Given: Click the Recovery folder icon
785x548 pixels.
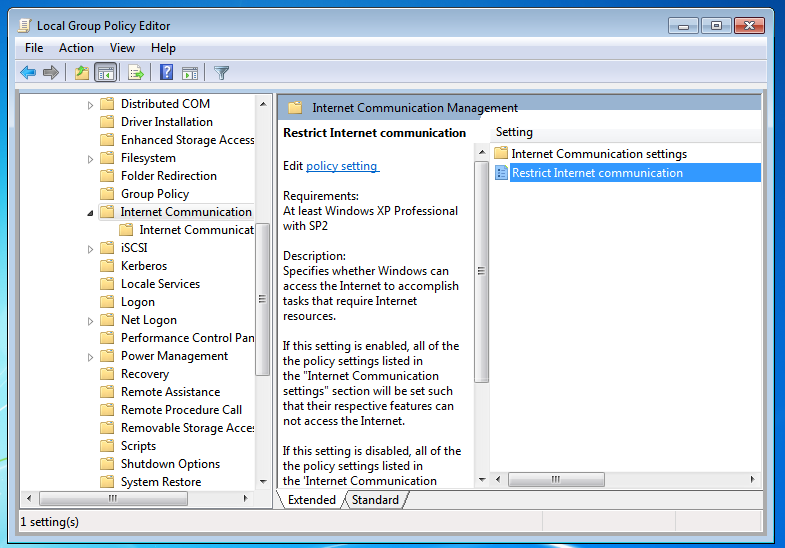Looking at the screenshot, I should tap(107, 374).
